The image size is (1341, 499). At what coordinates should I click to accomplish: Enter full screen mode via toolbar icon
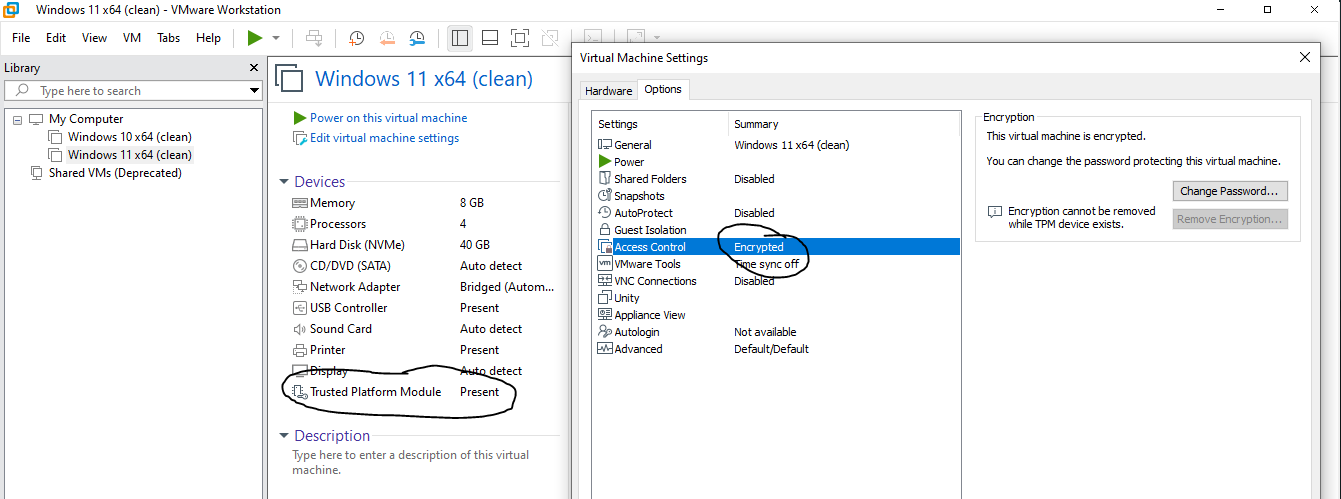tap(519, 38)
